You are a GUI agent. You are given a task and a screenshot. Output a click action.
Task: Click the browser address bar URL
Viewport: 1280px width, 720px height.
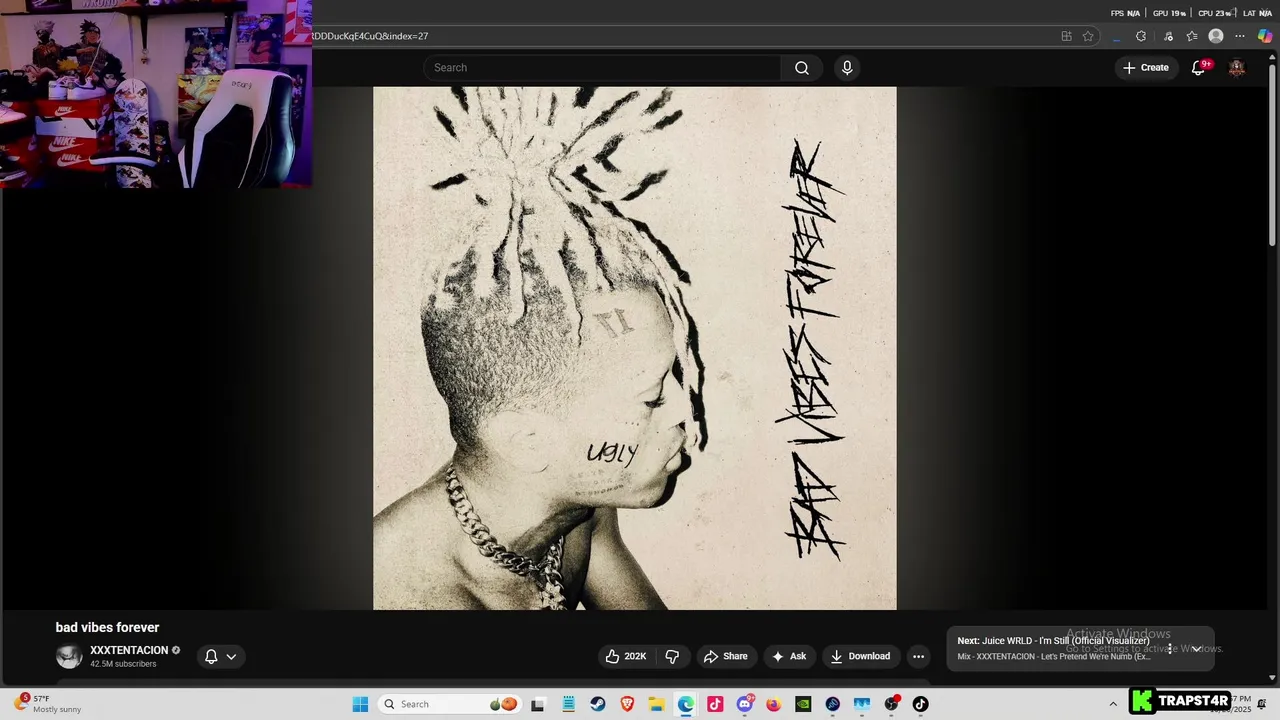click(370, 36)
